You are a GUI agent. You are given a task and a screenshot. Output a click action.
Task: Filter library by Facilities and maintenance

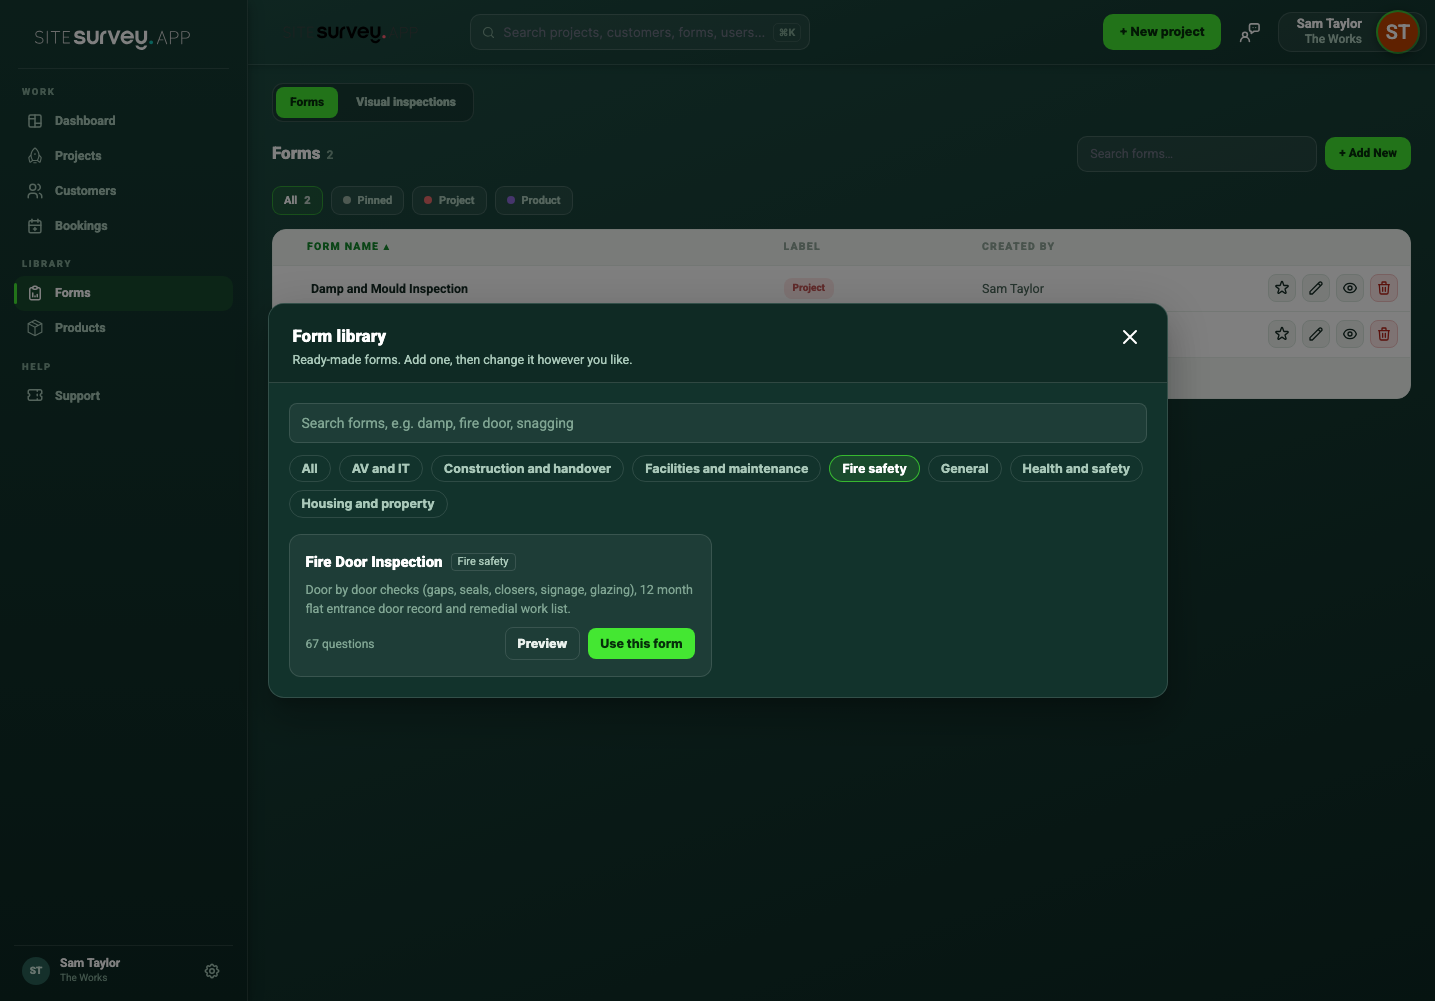click(726, 469)
